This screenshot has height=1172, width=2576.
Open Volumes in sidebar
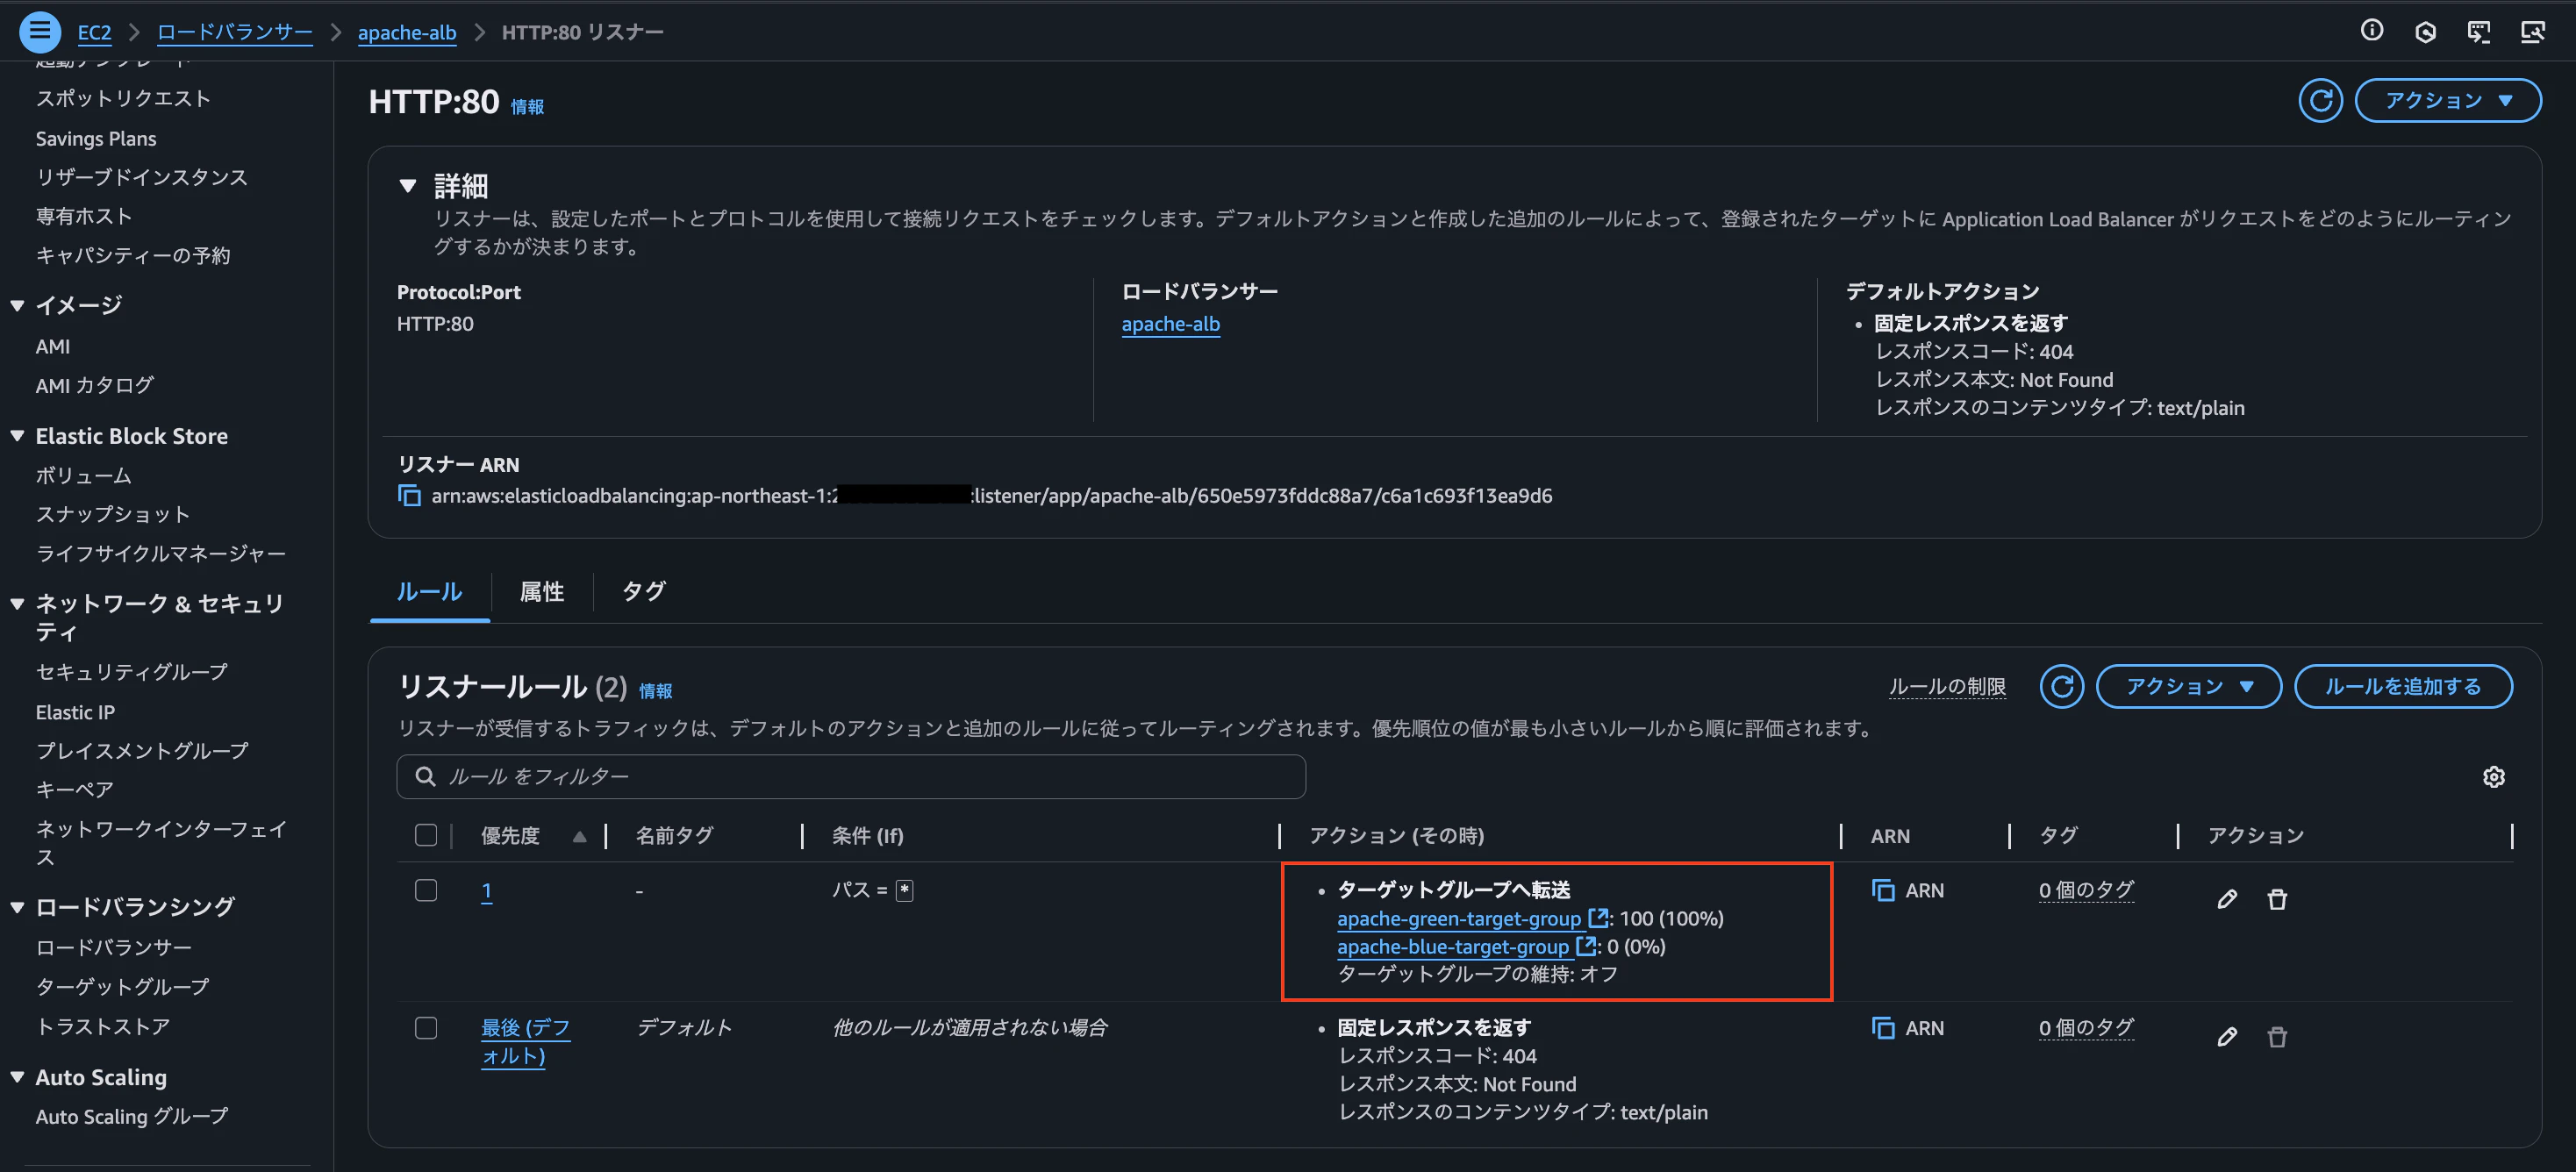(84, 475)
